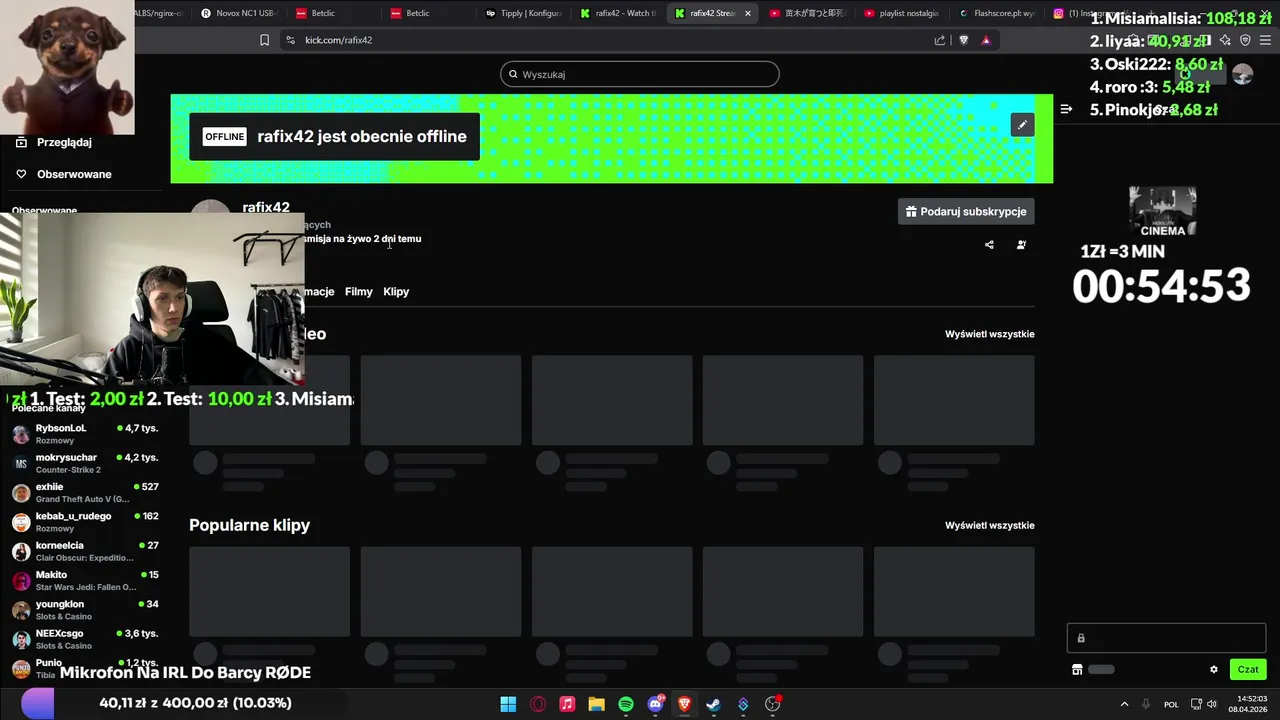This screenshot has width=1280, height=720.
Task: Click the green Czat button
Action: pos(1248,670)
